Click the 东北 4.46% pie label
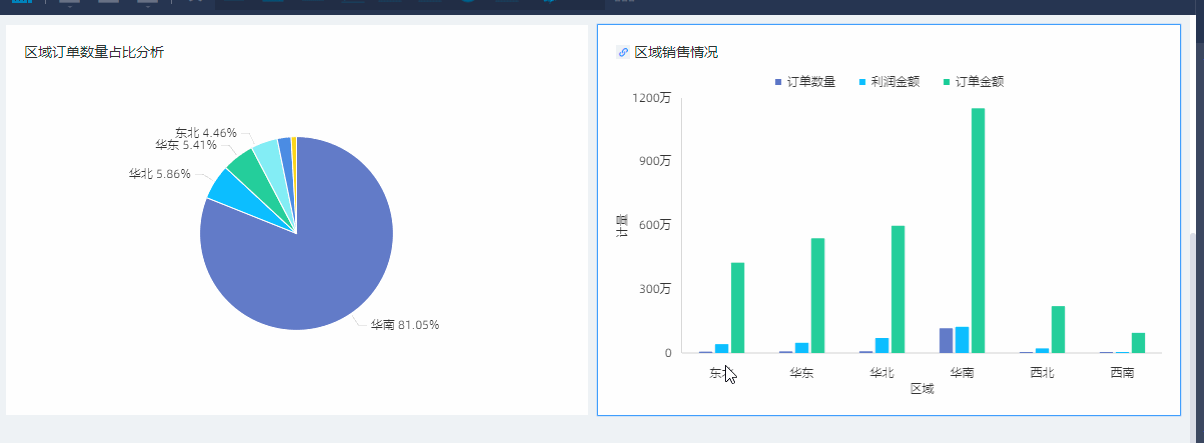Viewport: 1204px width, 443px height. tap(206, 133)
